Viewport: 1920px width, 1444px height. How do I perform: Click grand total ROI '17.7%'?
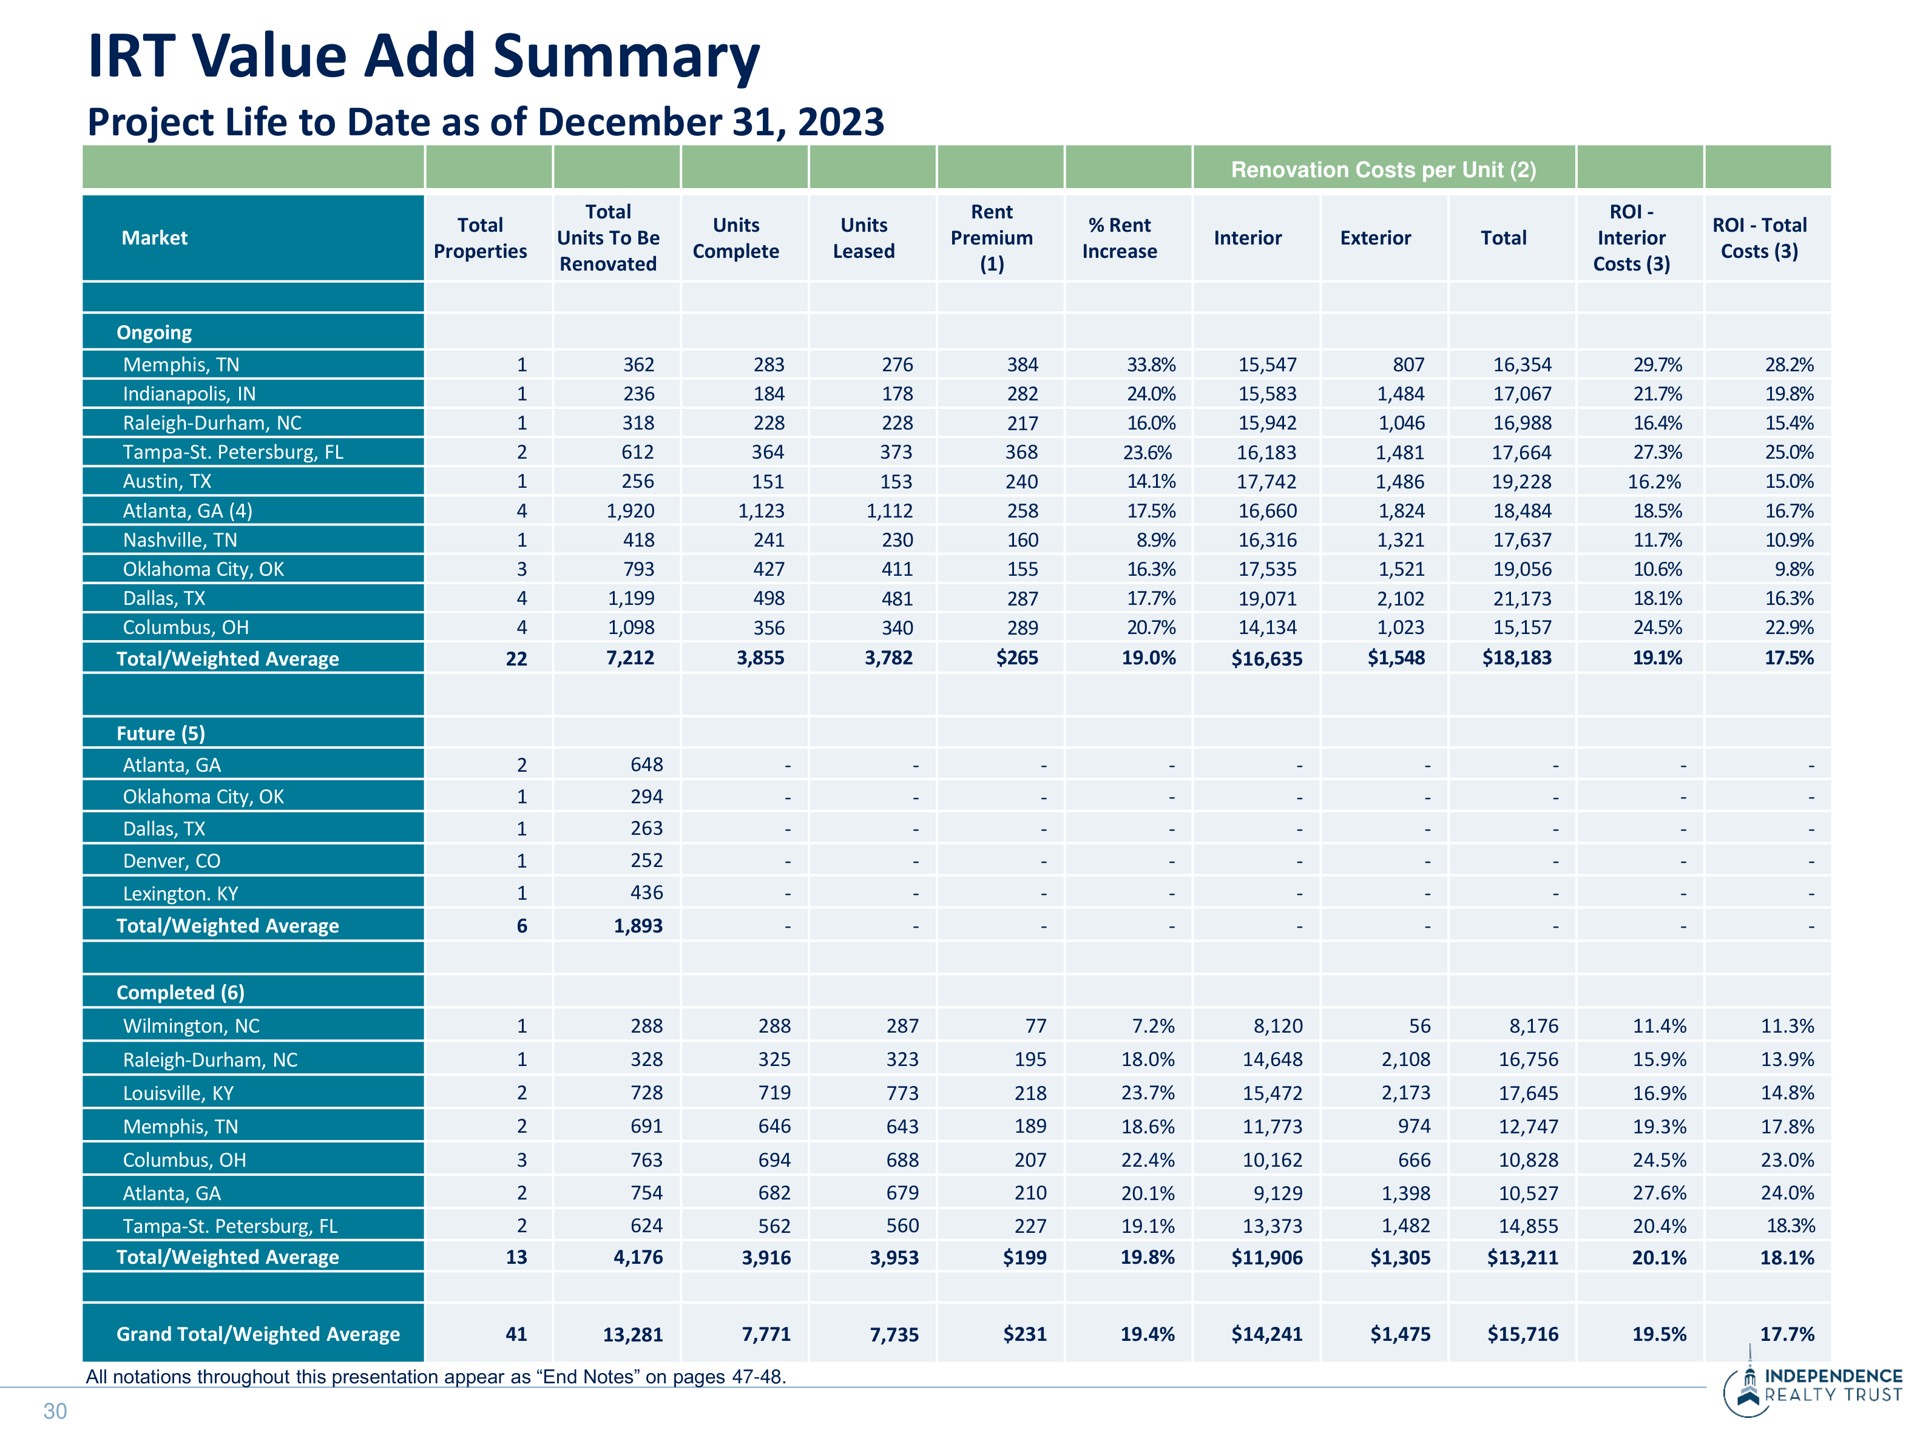(x=1787, y=1334)
